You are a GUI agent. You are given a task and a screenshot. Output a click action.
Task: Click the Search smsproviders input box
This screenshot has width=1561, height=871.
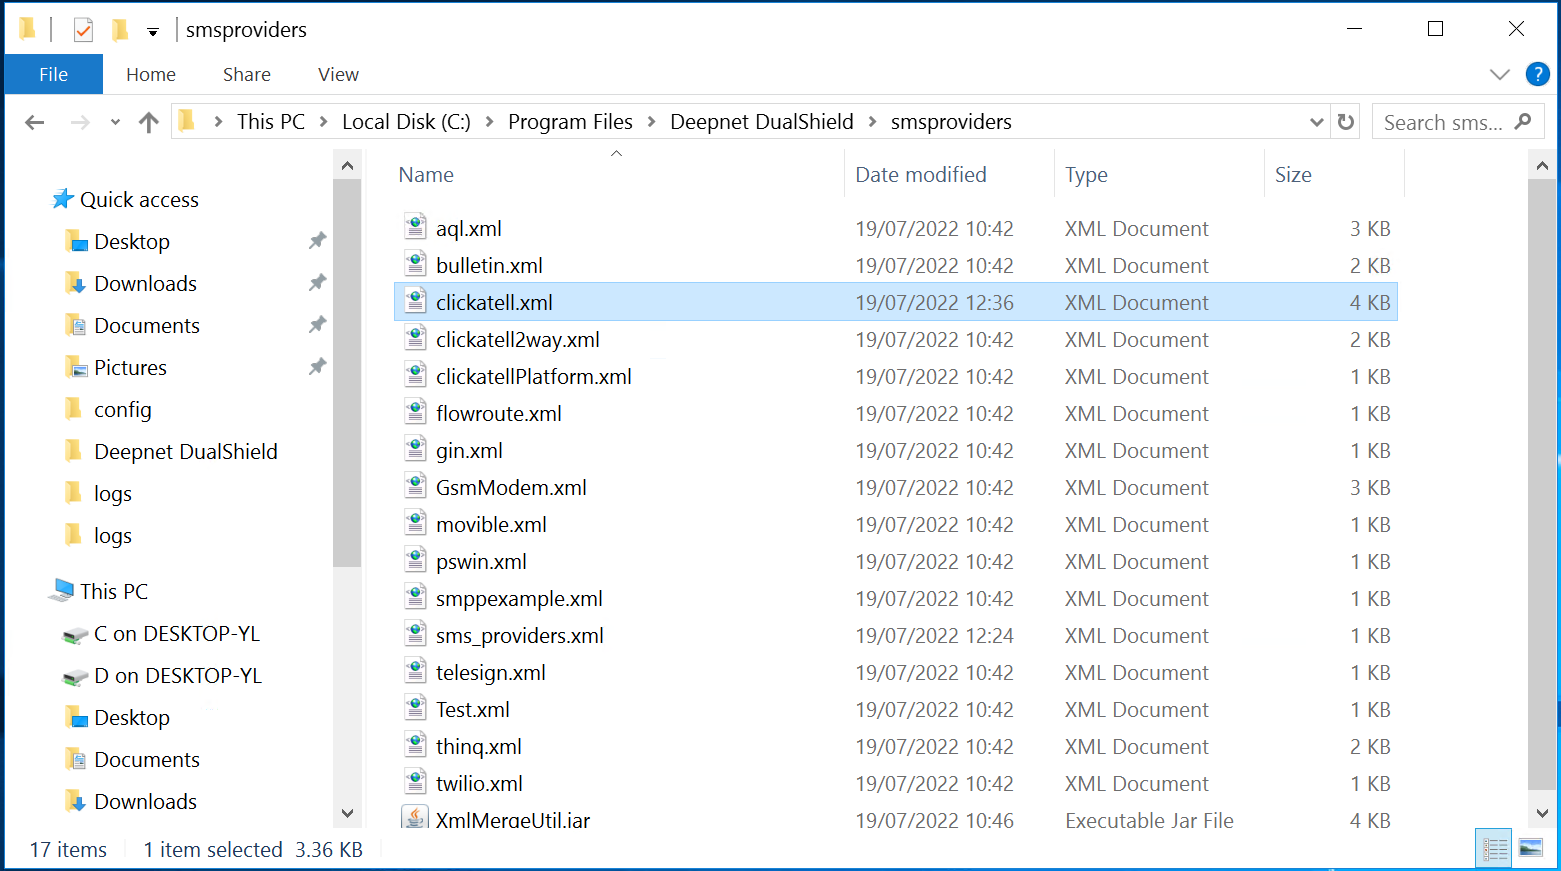pyautogui.click(x=1443, y=122)
